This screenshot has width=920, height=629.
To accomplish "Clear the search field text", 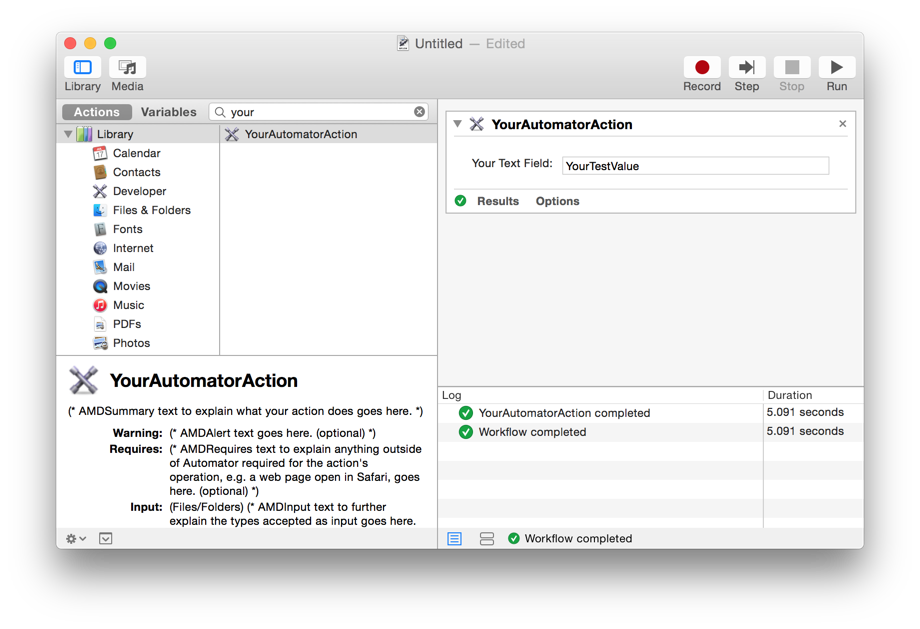I will 419,111.
